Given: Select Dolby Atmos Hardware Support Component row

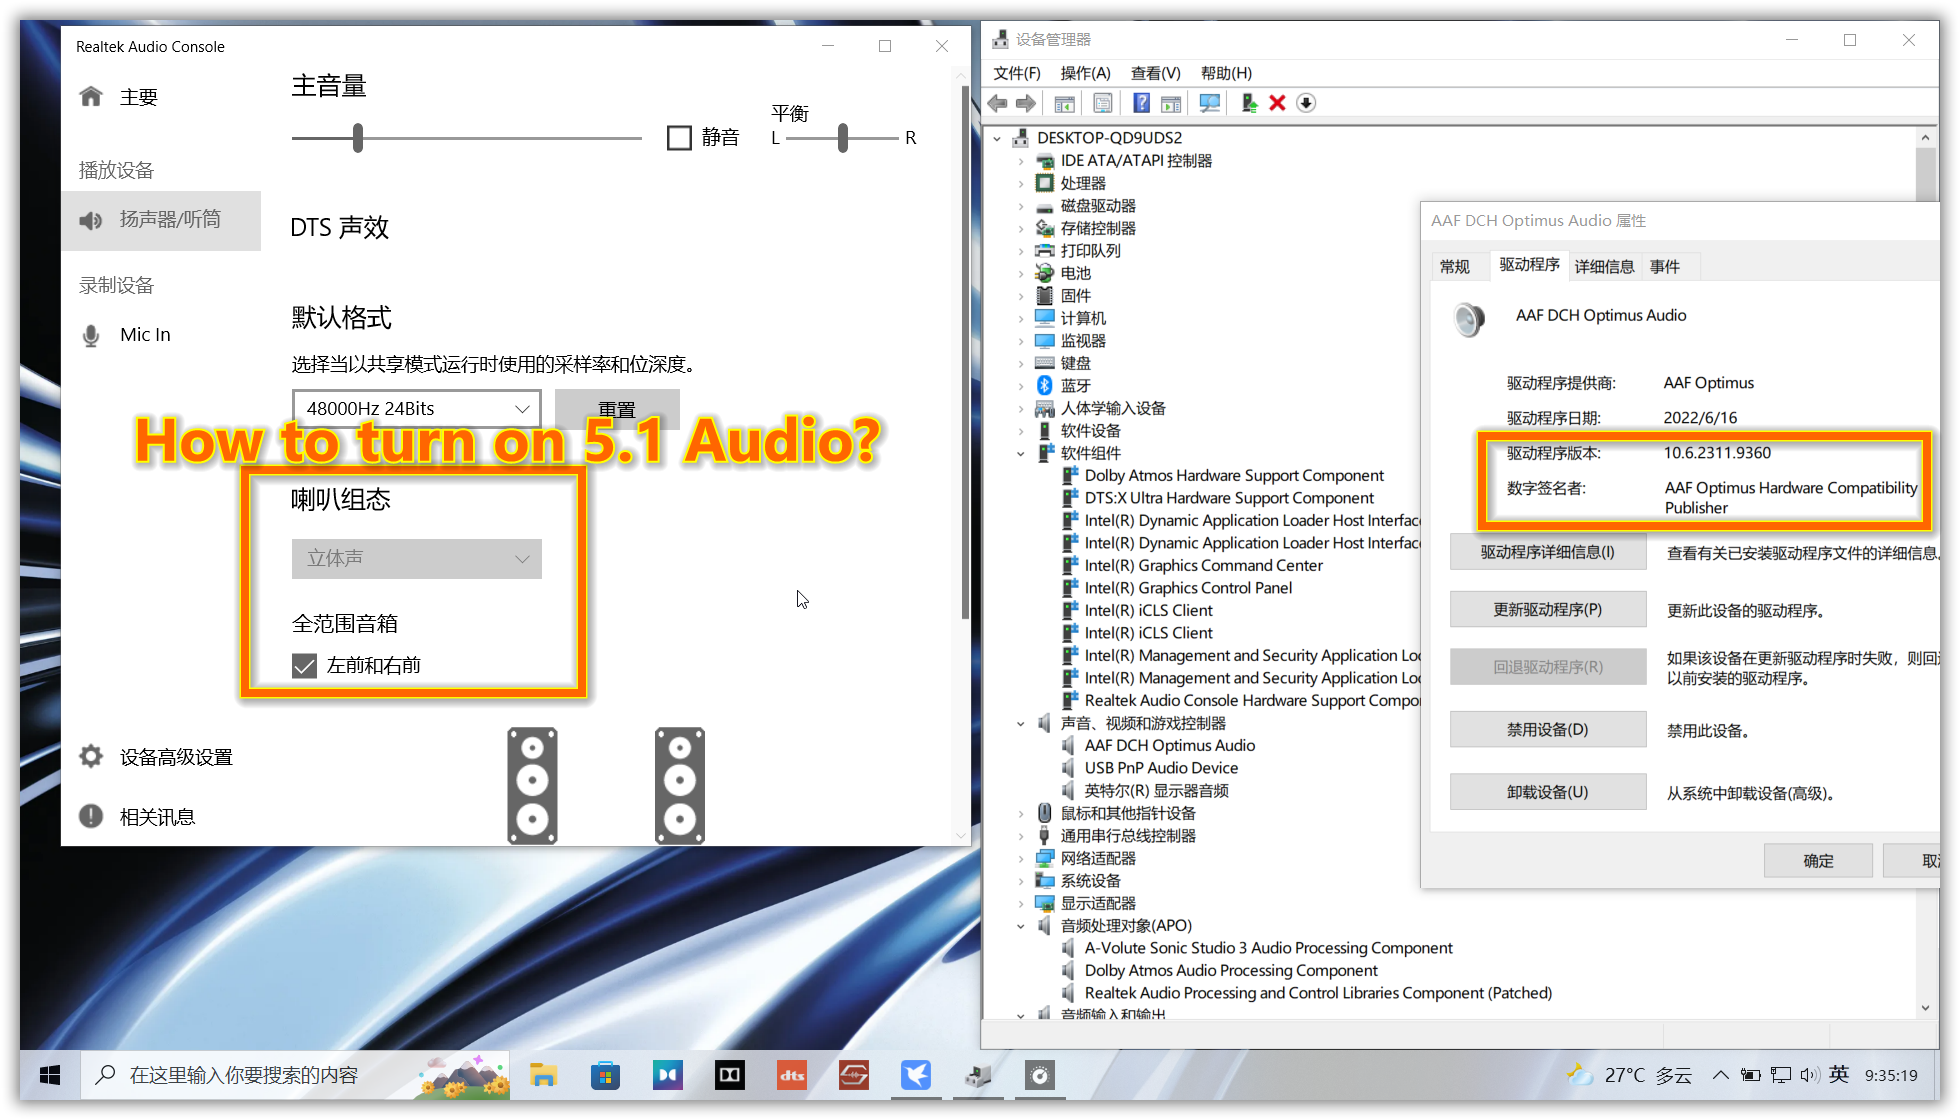Looking at the screenshot, I should pos(1234,475).
